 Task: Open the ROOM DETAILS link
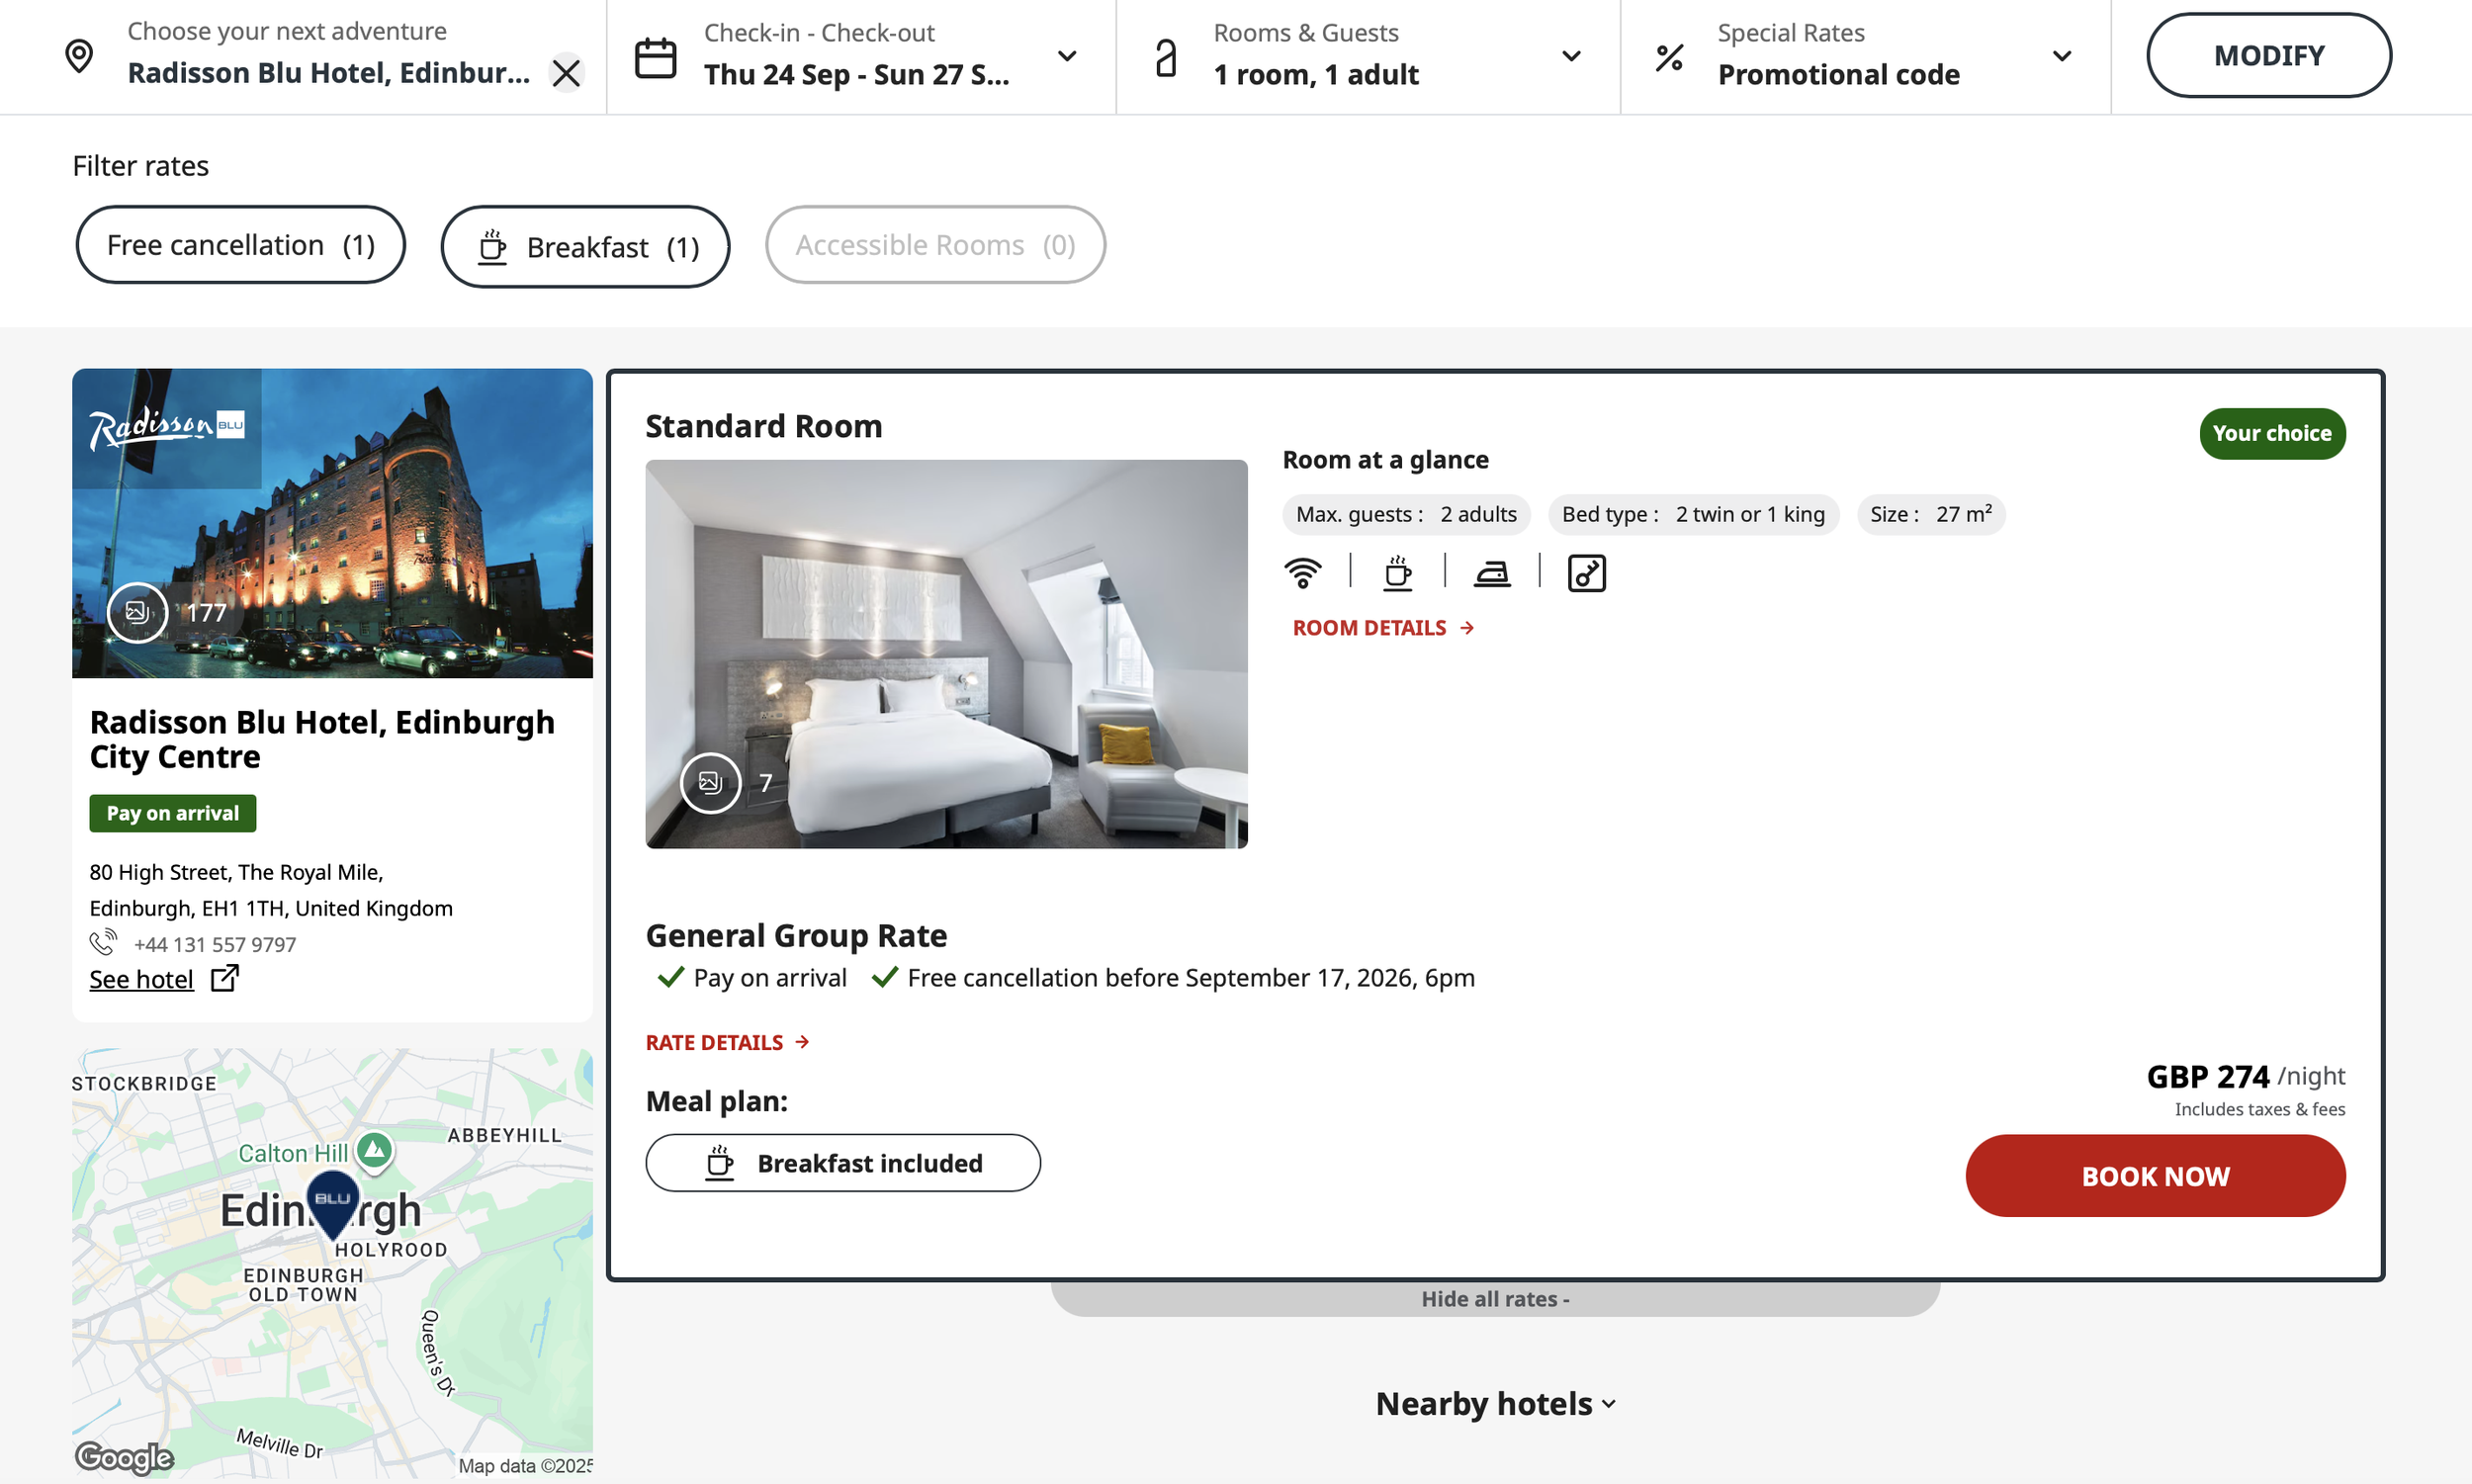[1383, 628]
